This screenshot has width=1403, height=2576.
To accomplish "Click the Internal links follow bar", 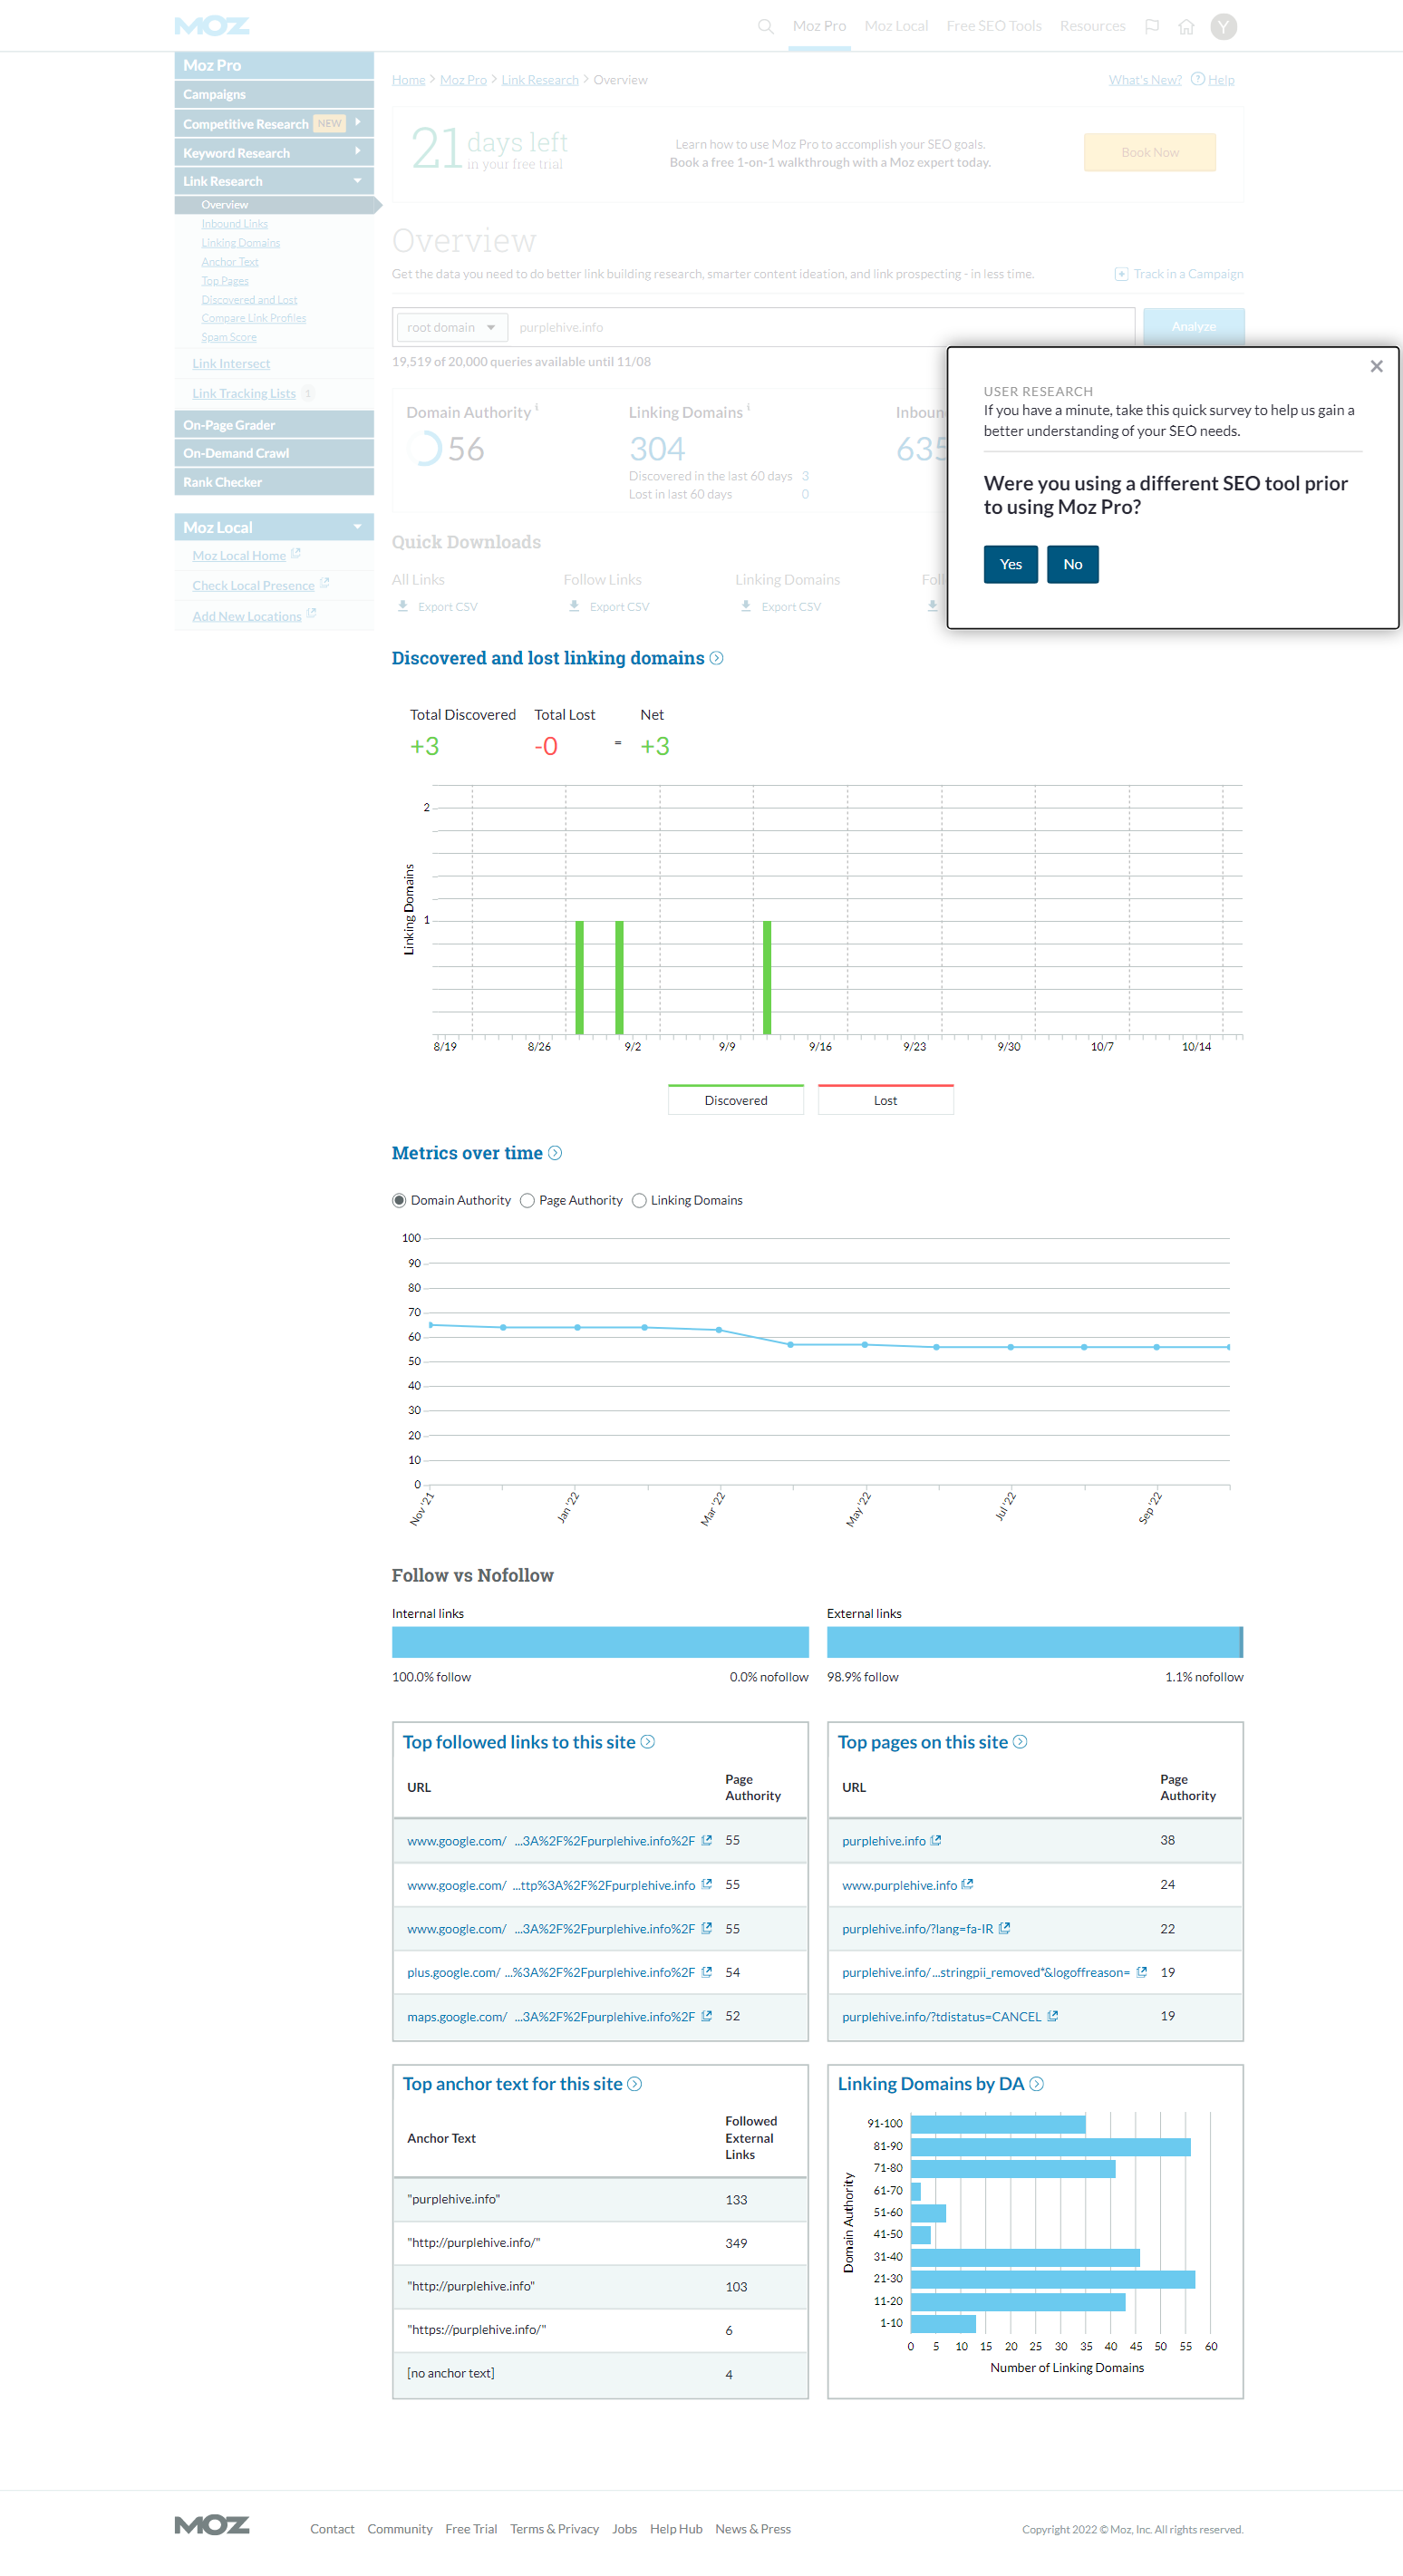I will coord(600,1642).
